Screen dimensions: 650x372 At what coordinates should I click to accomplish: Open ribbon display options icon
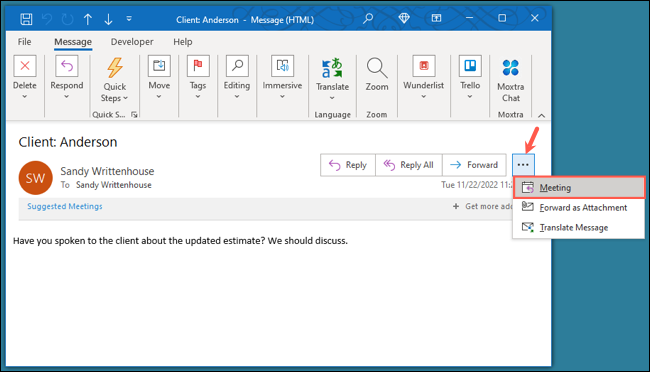436,18
